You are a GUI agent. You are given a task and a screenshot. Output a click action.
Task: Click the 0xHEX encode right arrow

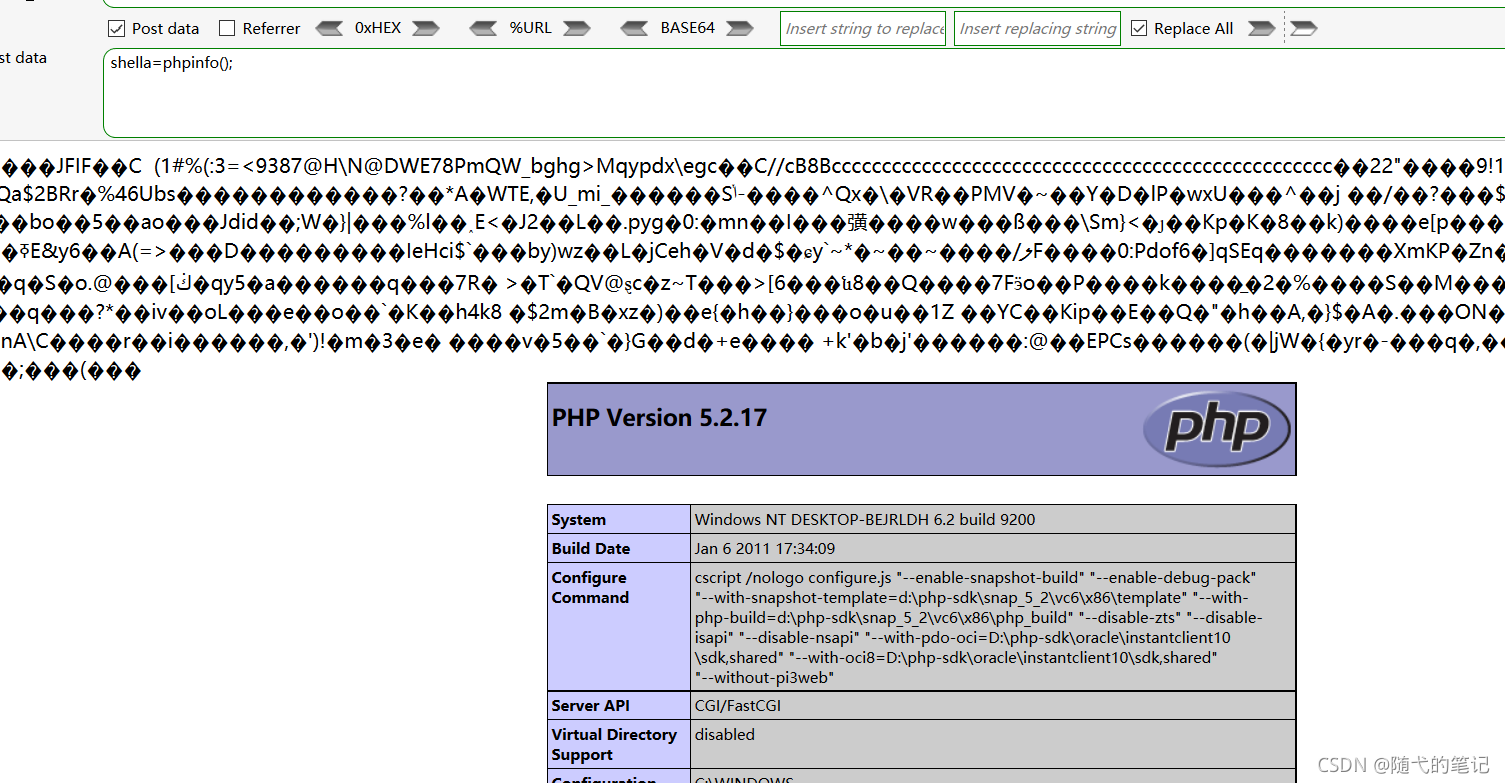point(425,28)
